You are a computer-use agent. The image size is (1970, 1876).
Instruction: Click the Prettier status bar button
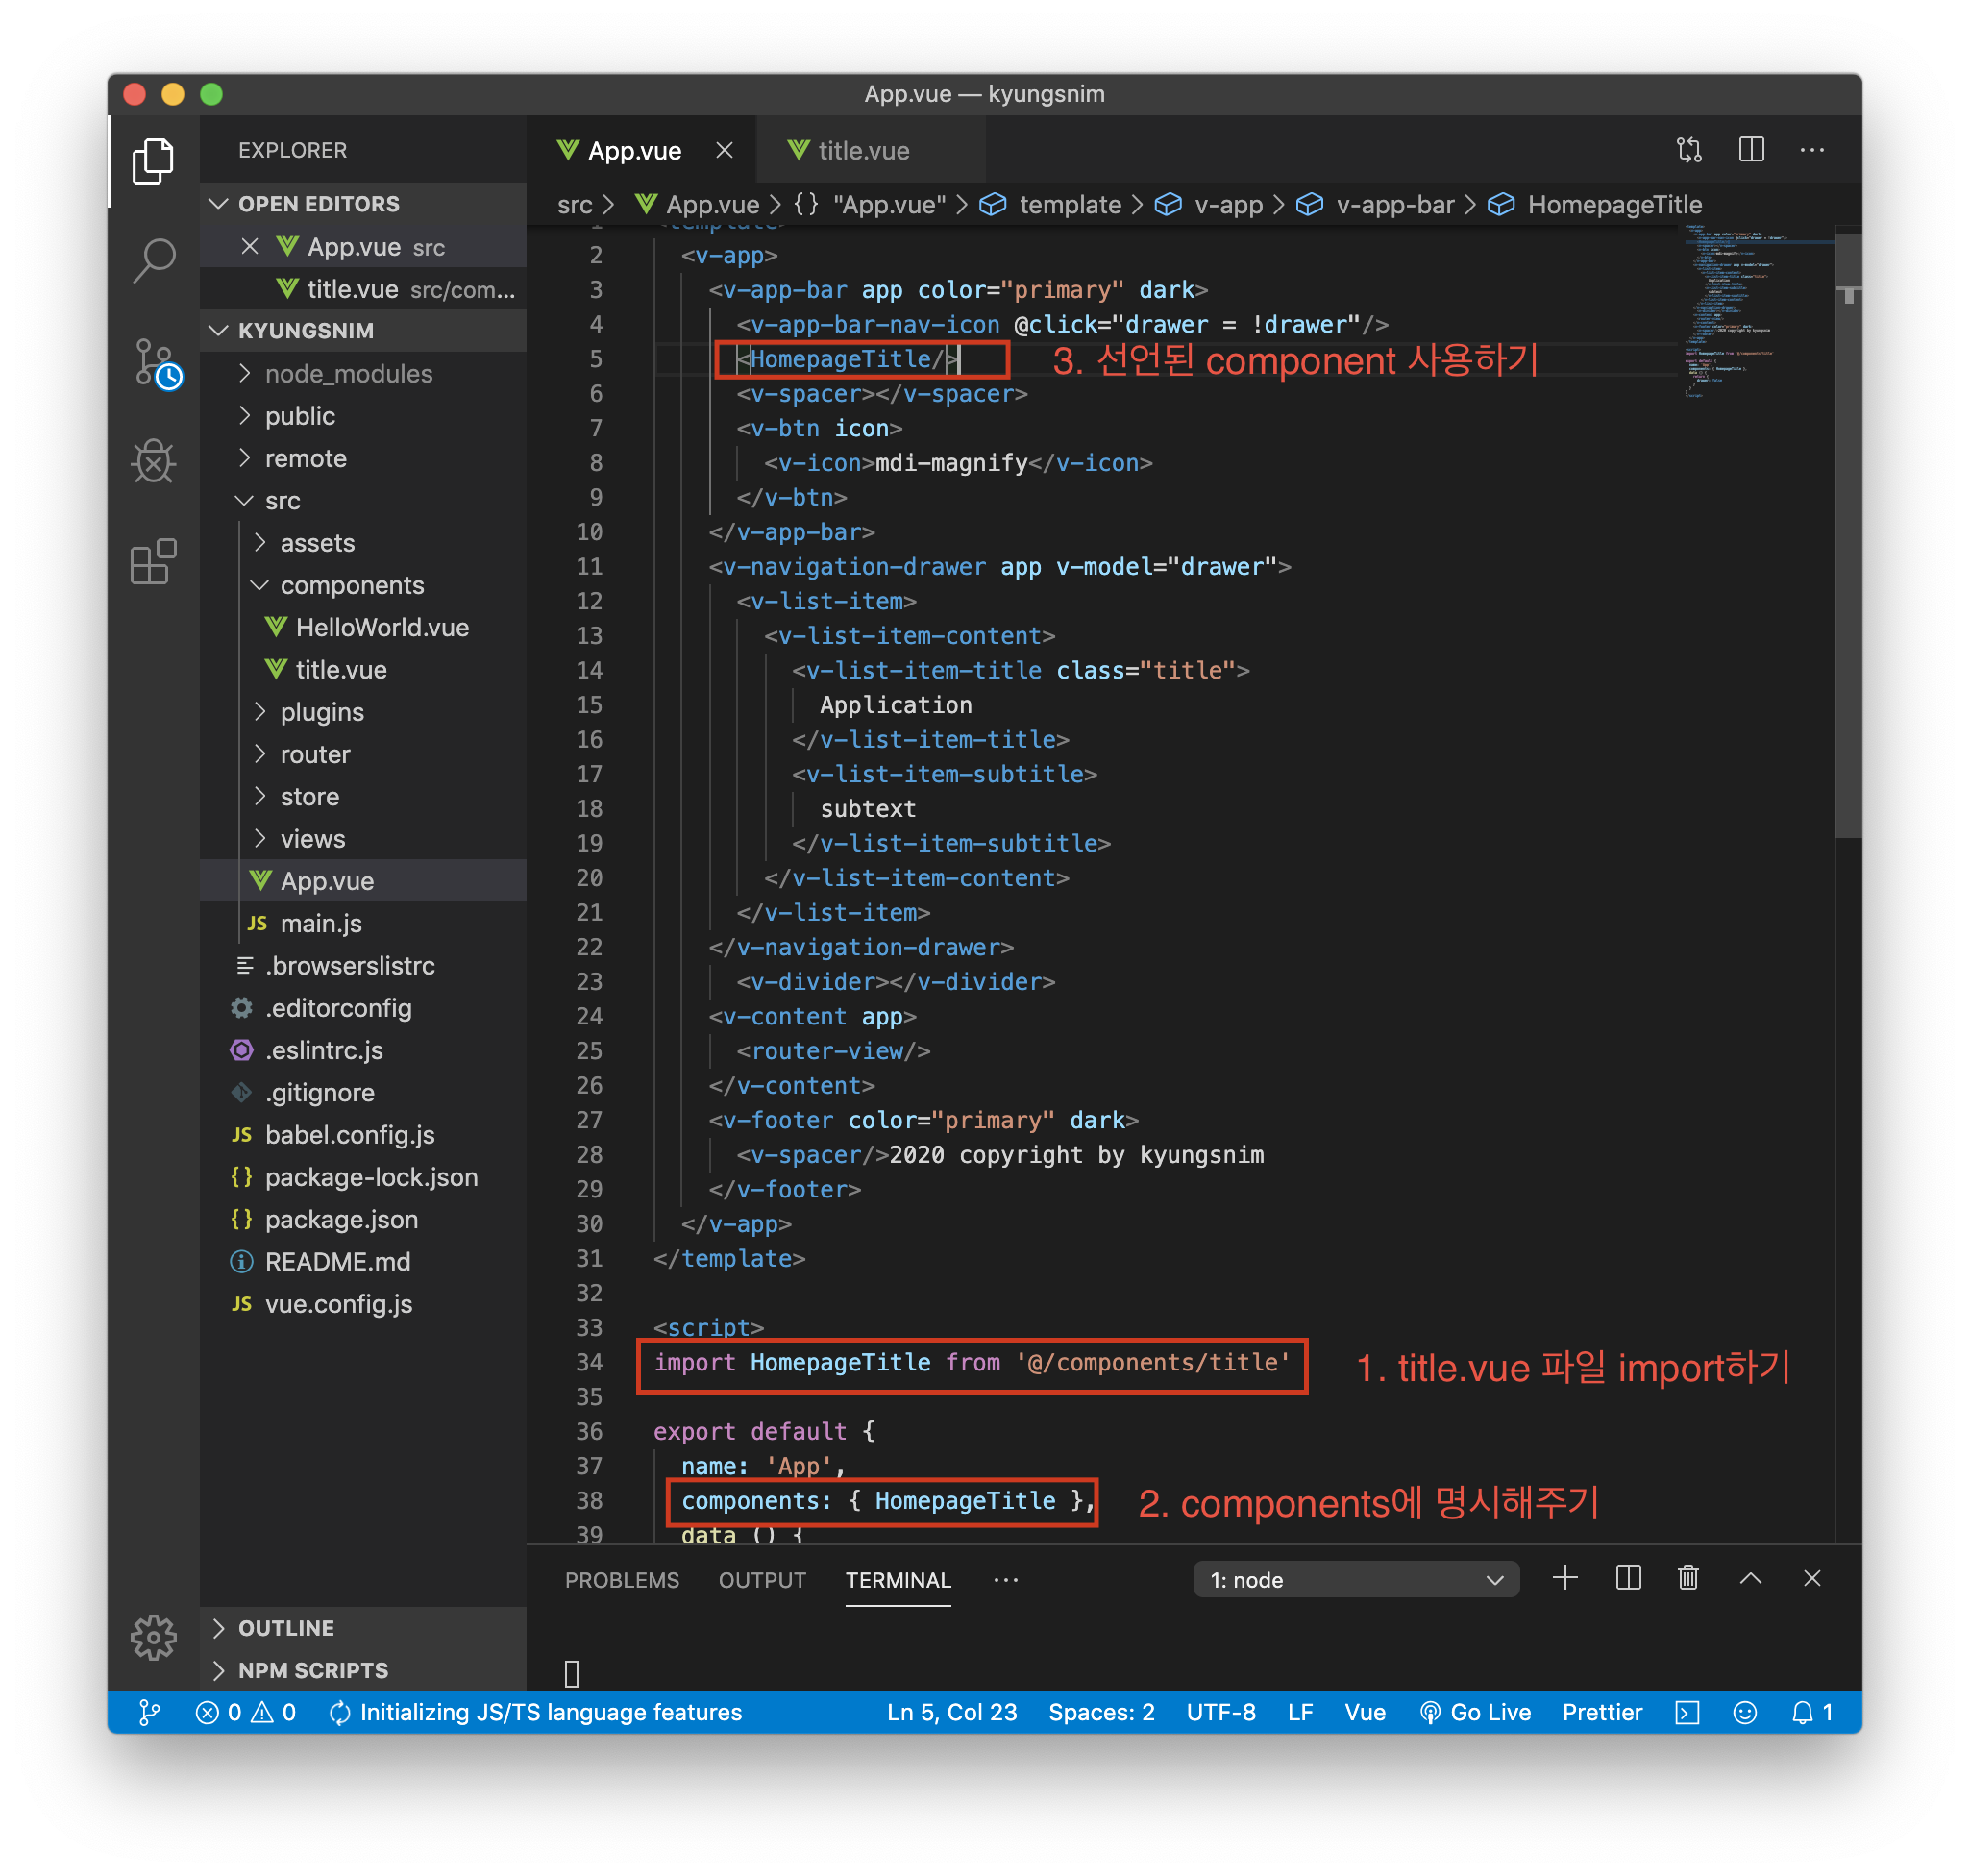pos(1601,1712)
